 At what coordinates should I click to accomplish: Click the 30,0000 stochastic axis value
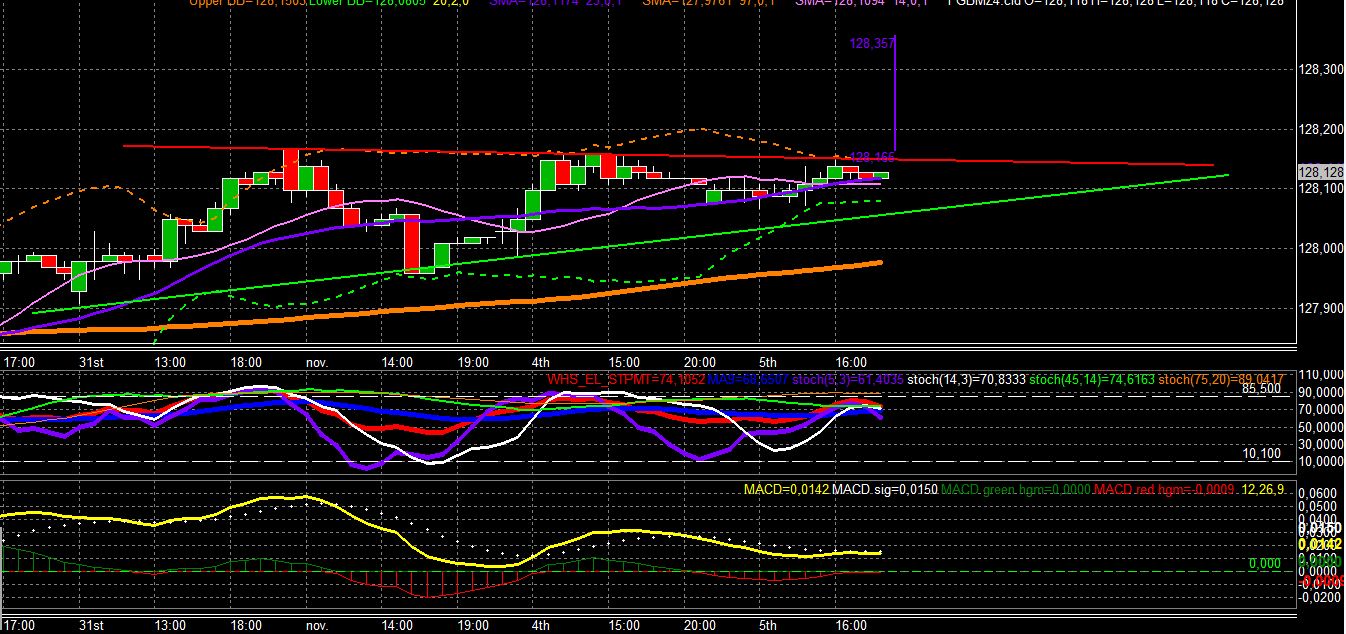1321,443
